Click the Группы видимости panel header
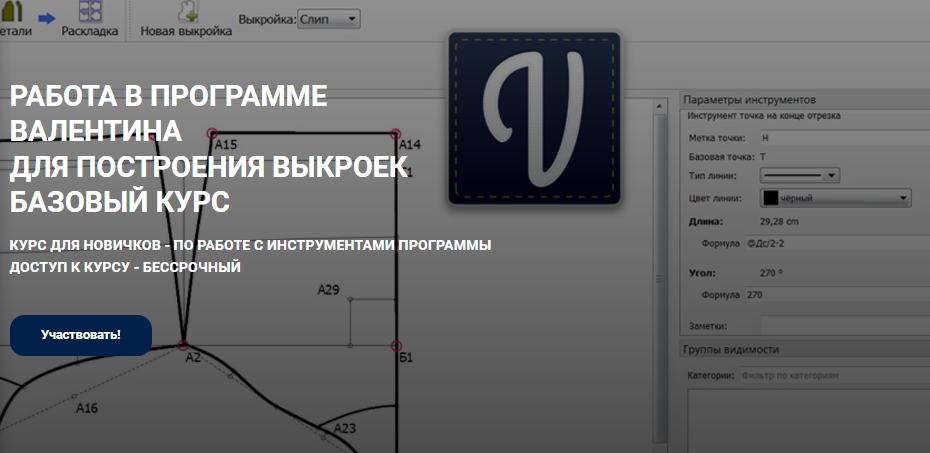 804,350
